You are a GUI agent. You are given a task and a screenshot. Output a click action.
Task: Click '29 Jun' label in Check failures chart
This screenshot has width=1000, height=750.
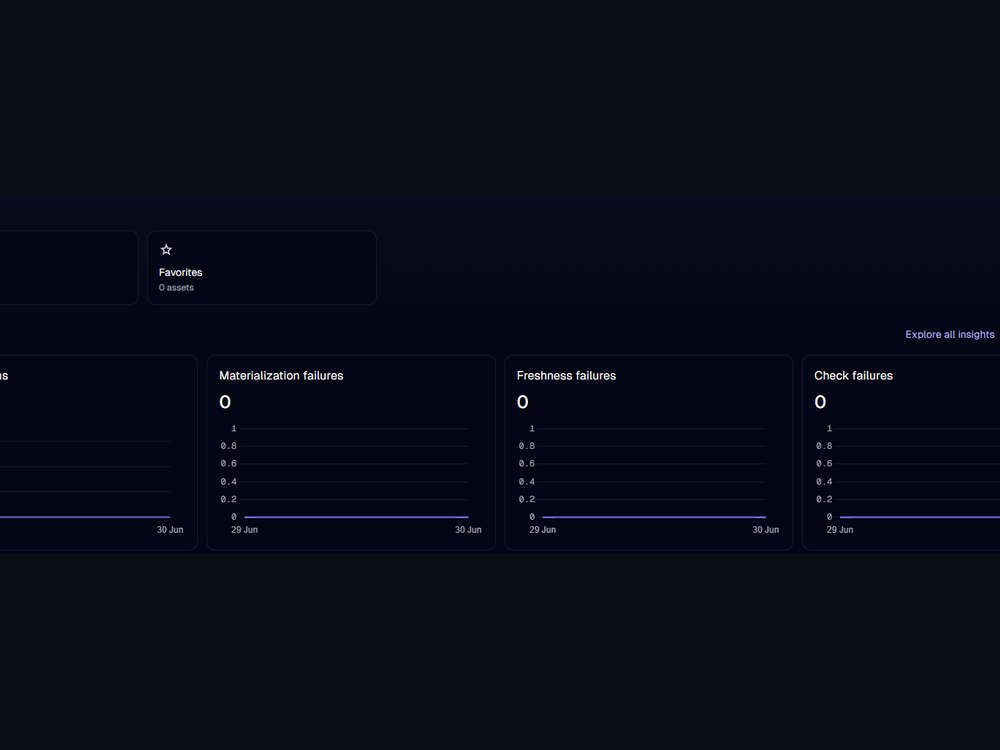pyautogui.click(x=840, y=530)
